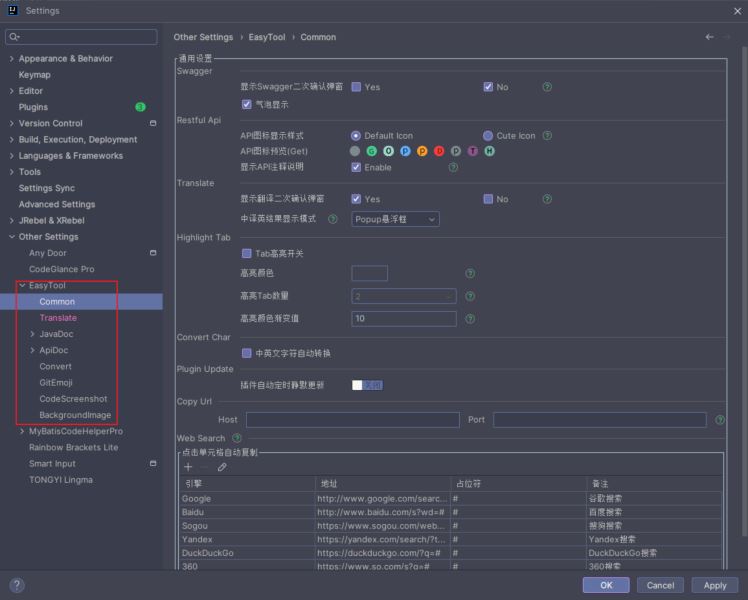Image resolution: width=748 pixels, height=600 pixels.
Task: Click the Apply button
Action: [714, 585]
